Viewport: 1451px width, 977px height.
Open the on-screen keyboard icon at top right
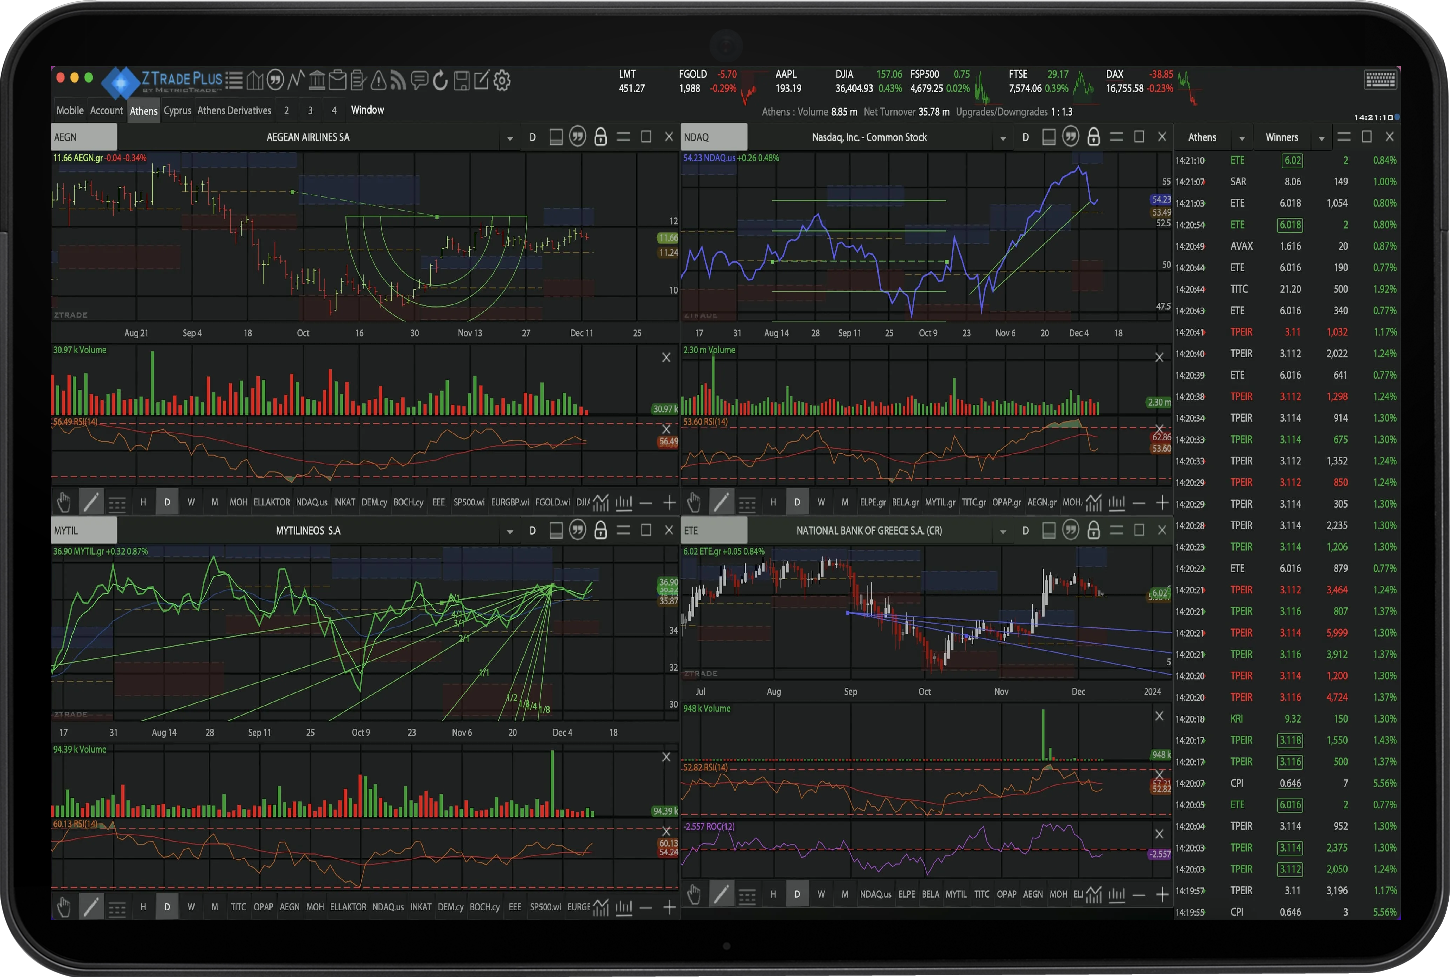[1380, 79]
